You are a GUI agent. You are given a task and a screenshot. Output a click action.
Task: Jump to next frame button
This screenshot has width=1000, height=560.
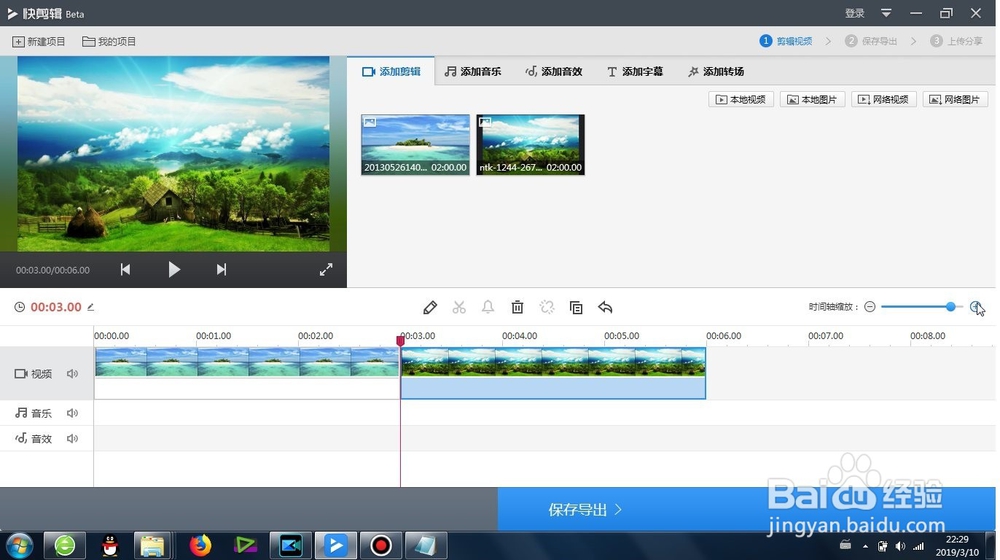221,269
